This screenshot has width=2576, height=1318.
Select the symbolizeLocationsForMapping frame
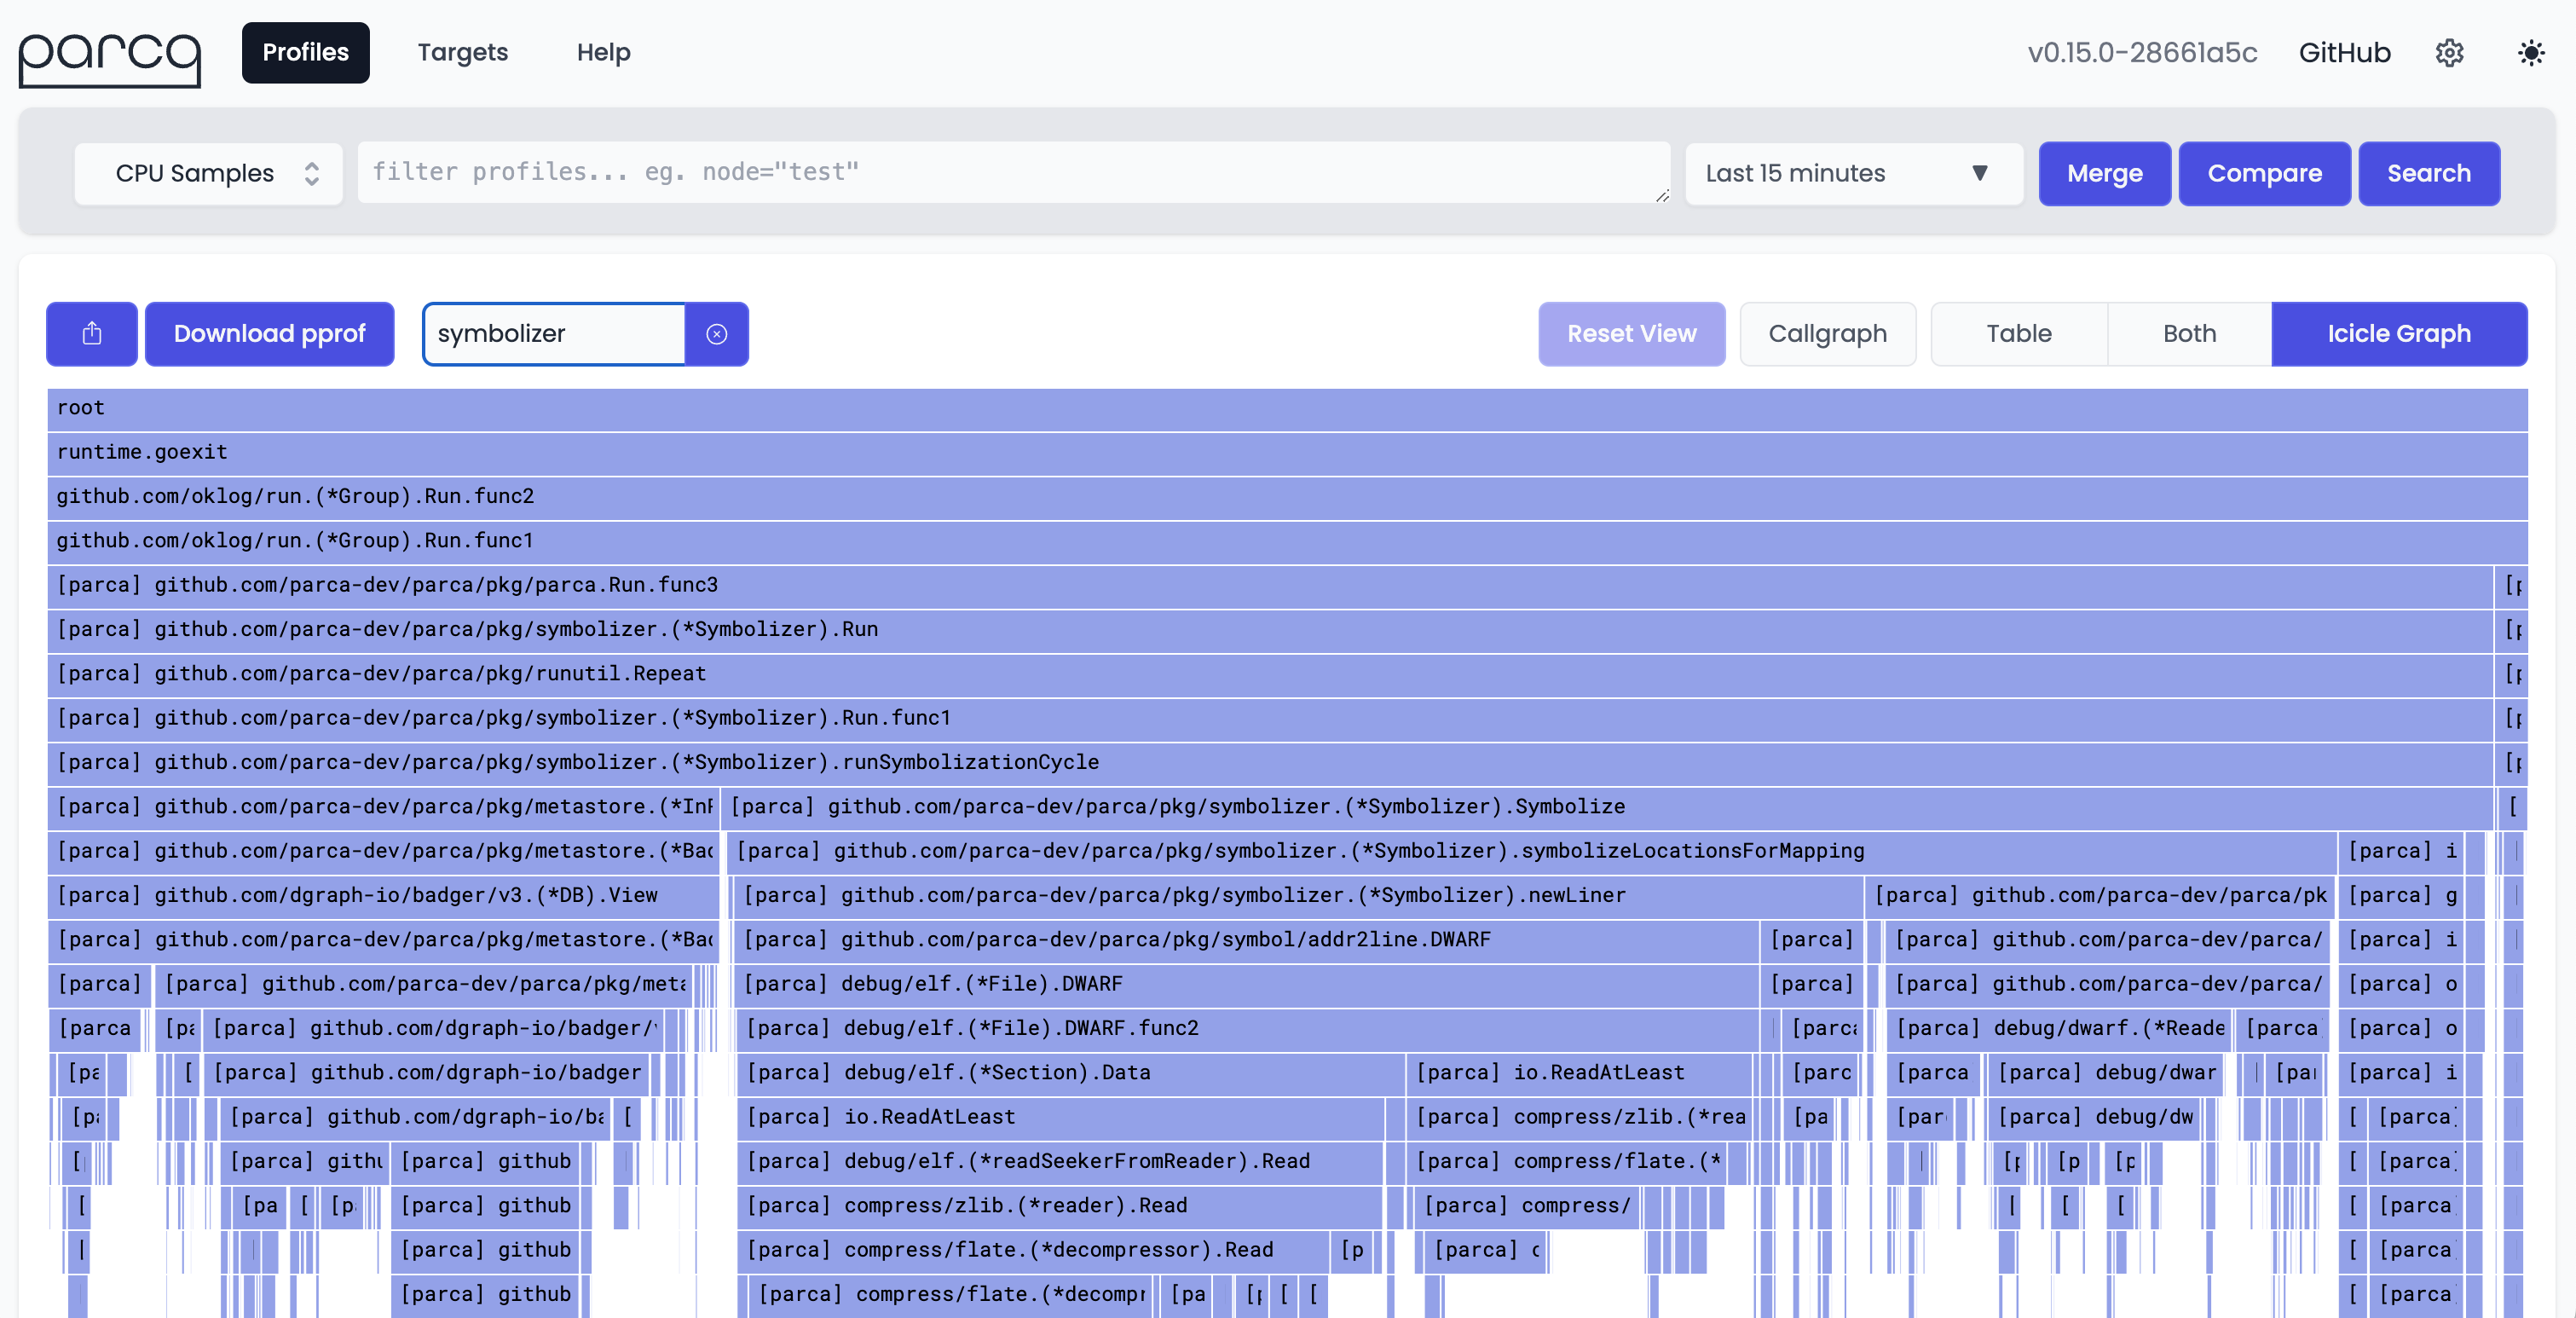tap(1531, 852)
